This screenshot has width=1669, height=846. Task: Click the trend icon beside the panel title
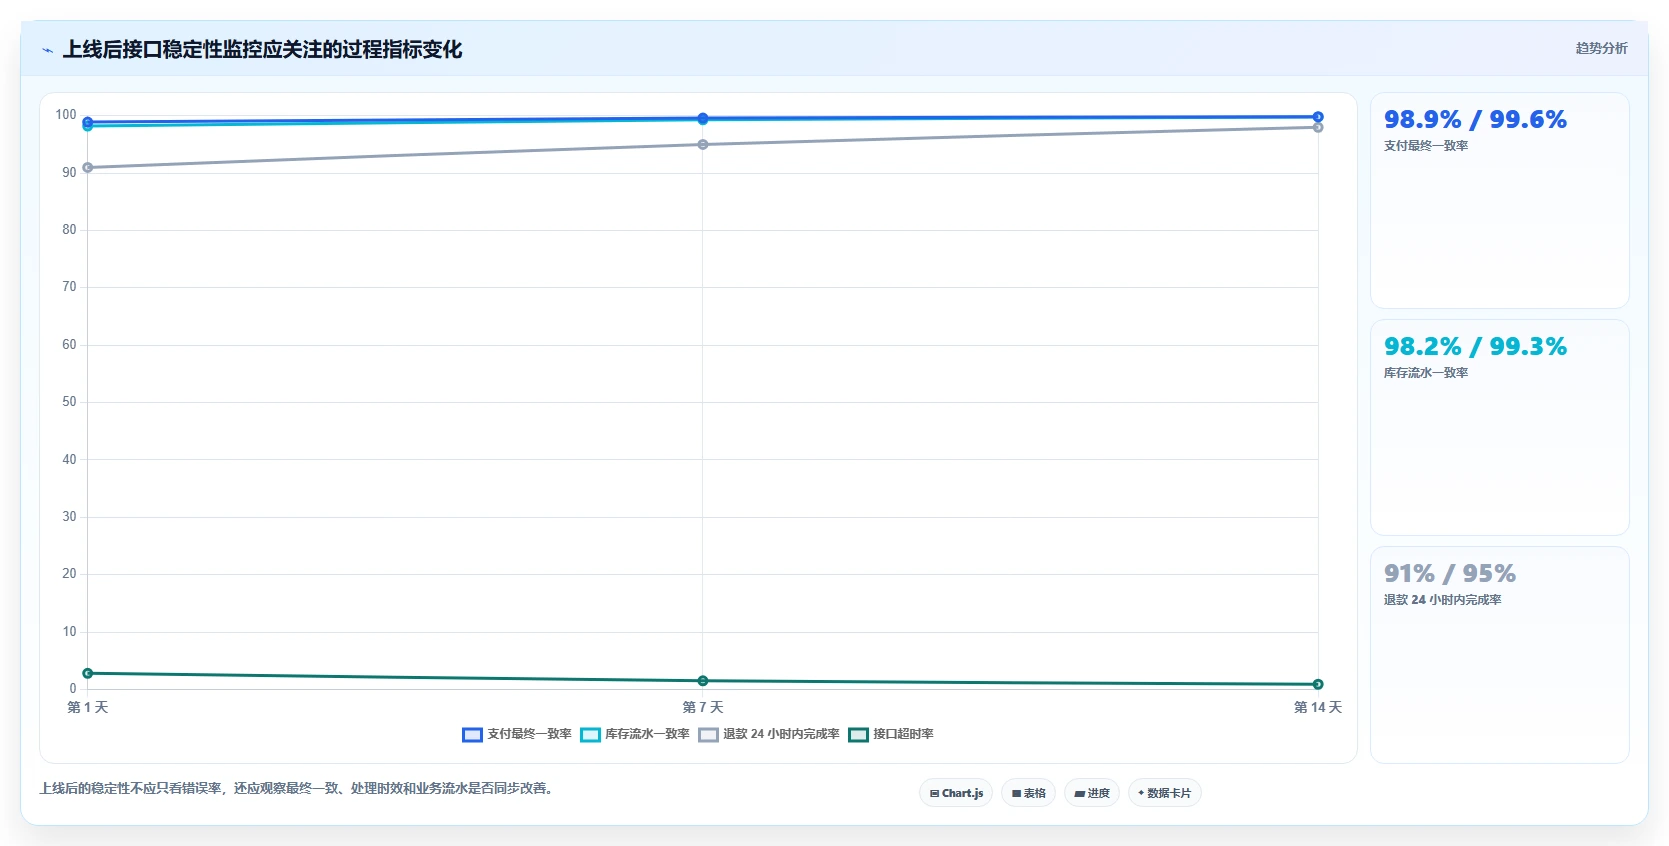[47, 50]
